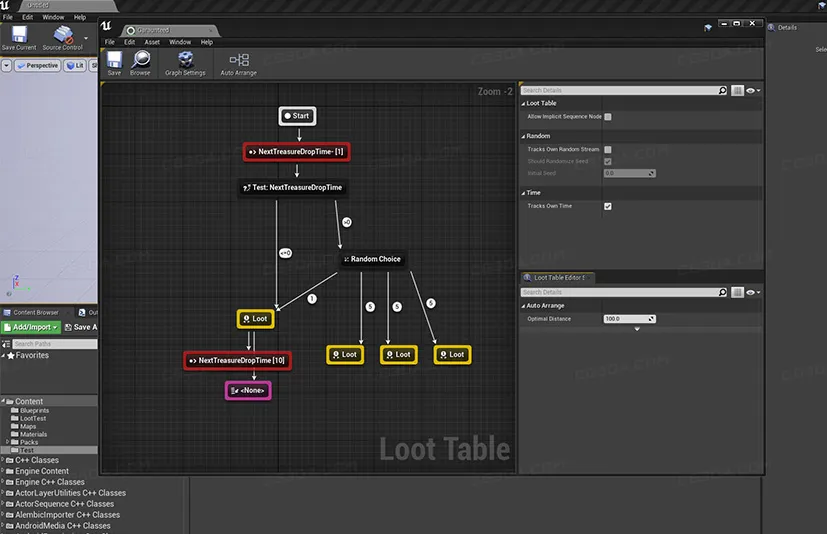This screenshot has height=534, width=827.
Task: Collapse the Loot Table section
Action: click(x=523, y=104)
